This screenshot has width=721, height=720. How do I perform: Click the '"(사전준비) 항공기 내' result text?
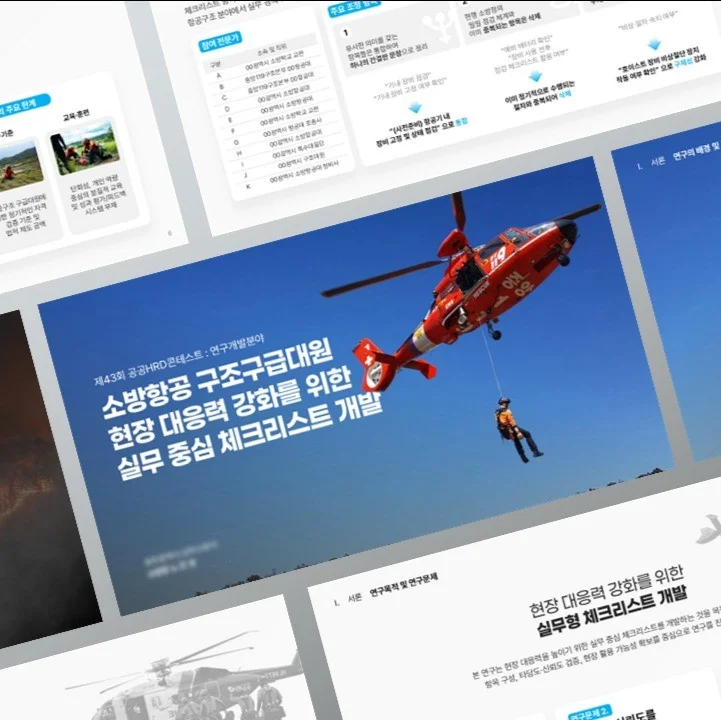tap(419, 123)
